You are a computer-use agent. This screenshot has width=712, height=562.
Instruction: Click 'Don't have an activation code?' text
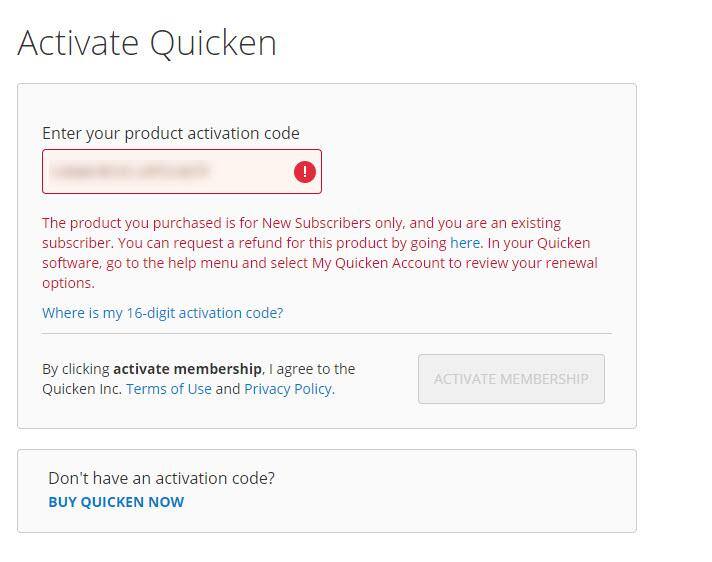[x=161, y=478]
